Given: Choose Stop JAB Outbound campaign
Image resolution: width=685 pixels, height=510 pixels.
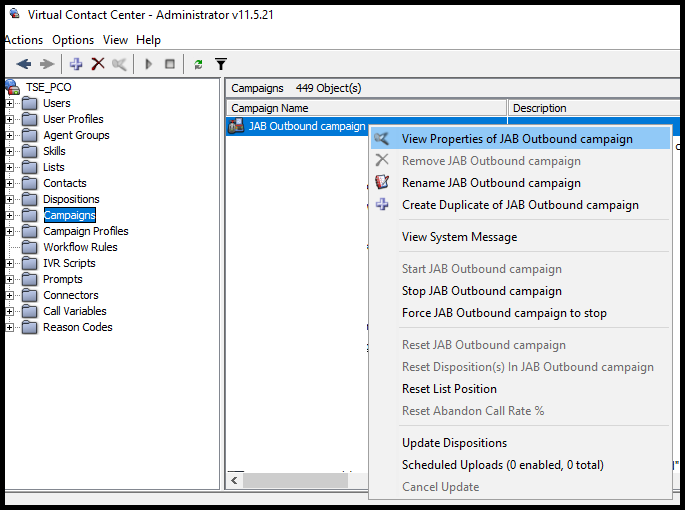Looking at the screenshot, I should point(482,291).
